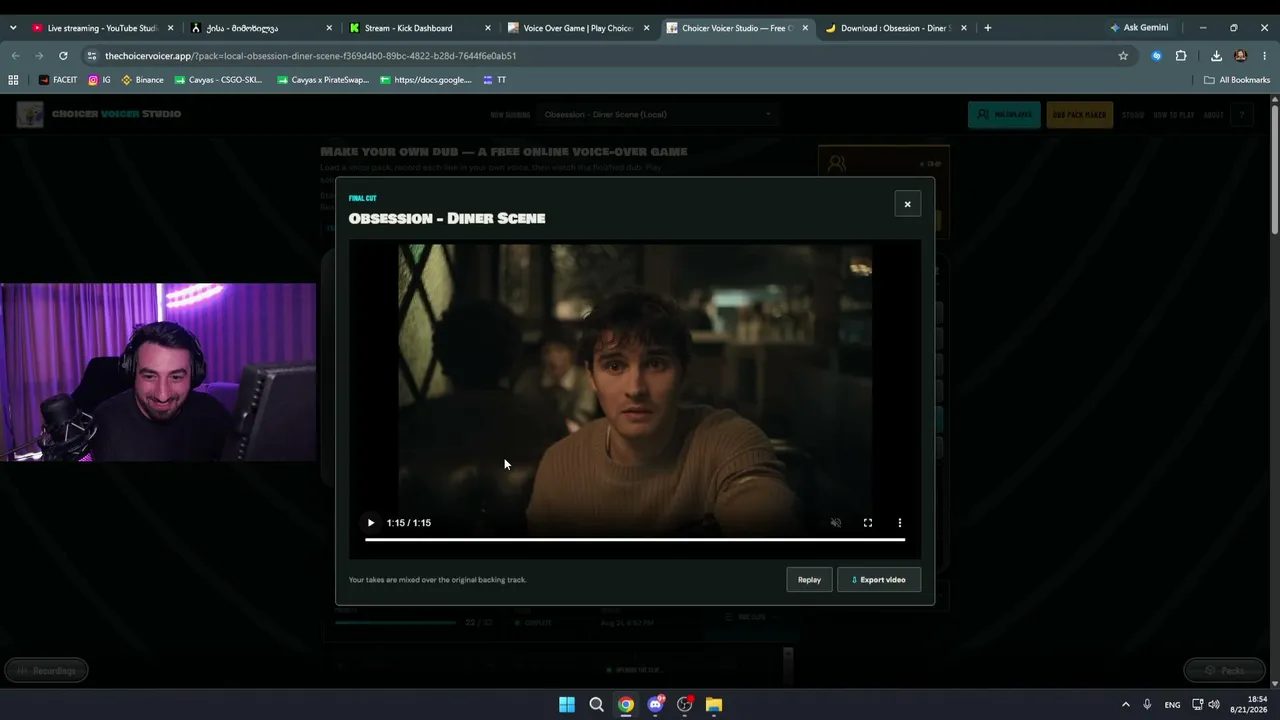This screenshot has height=720, width=1280.
Task: Open the Recordings panel
Action: (x=46, y=670)
